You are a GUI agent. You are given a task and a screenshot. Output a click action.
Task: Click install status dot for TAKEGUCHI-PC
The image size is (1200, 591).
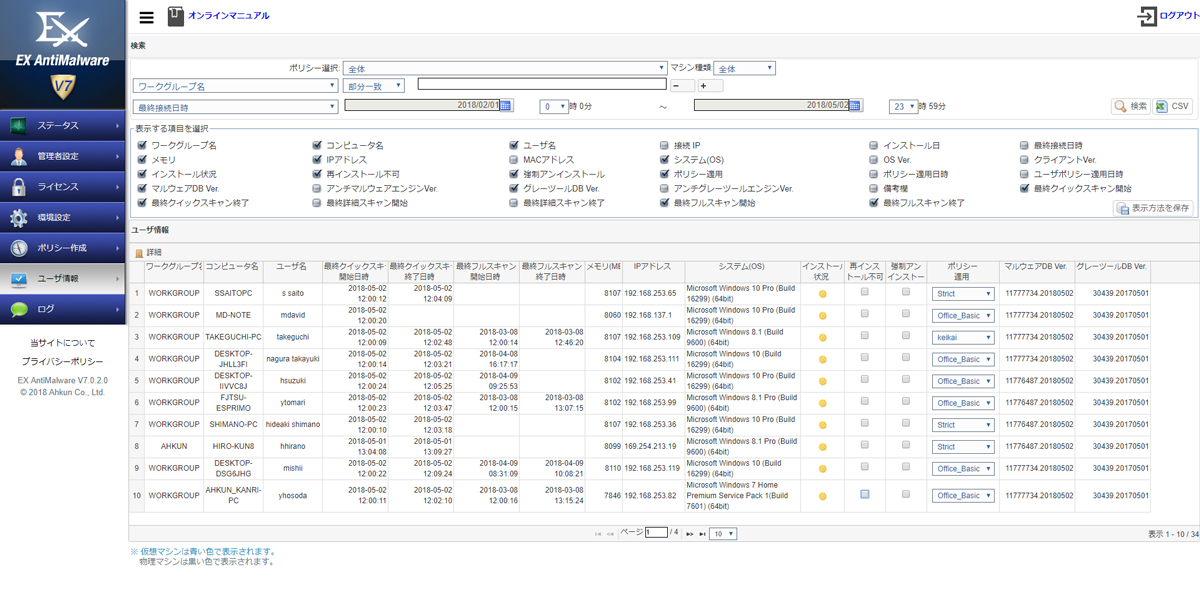pos(822,338)
